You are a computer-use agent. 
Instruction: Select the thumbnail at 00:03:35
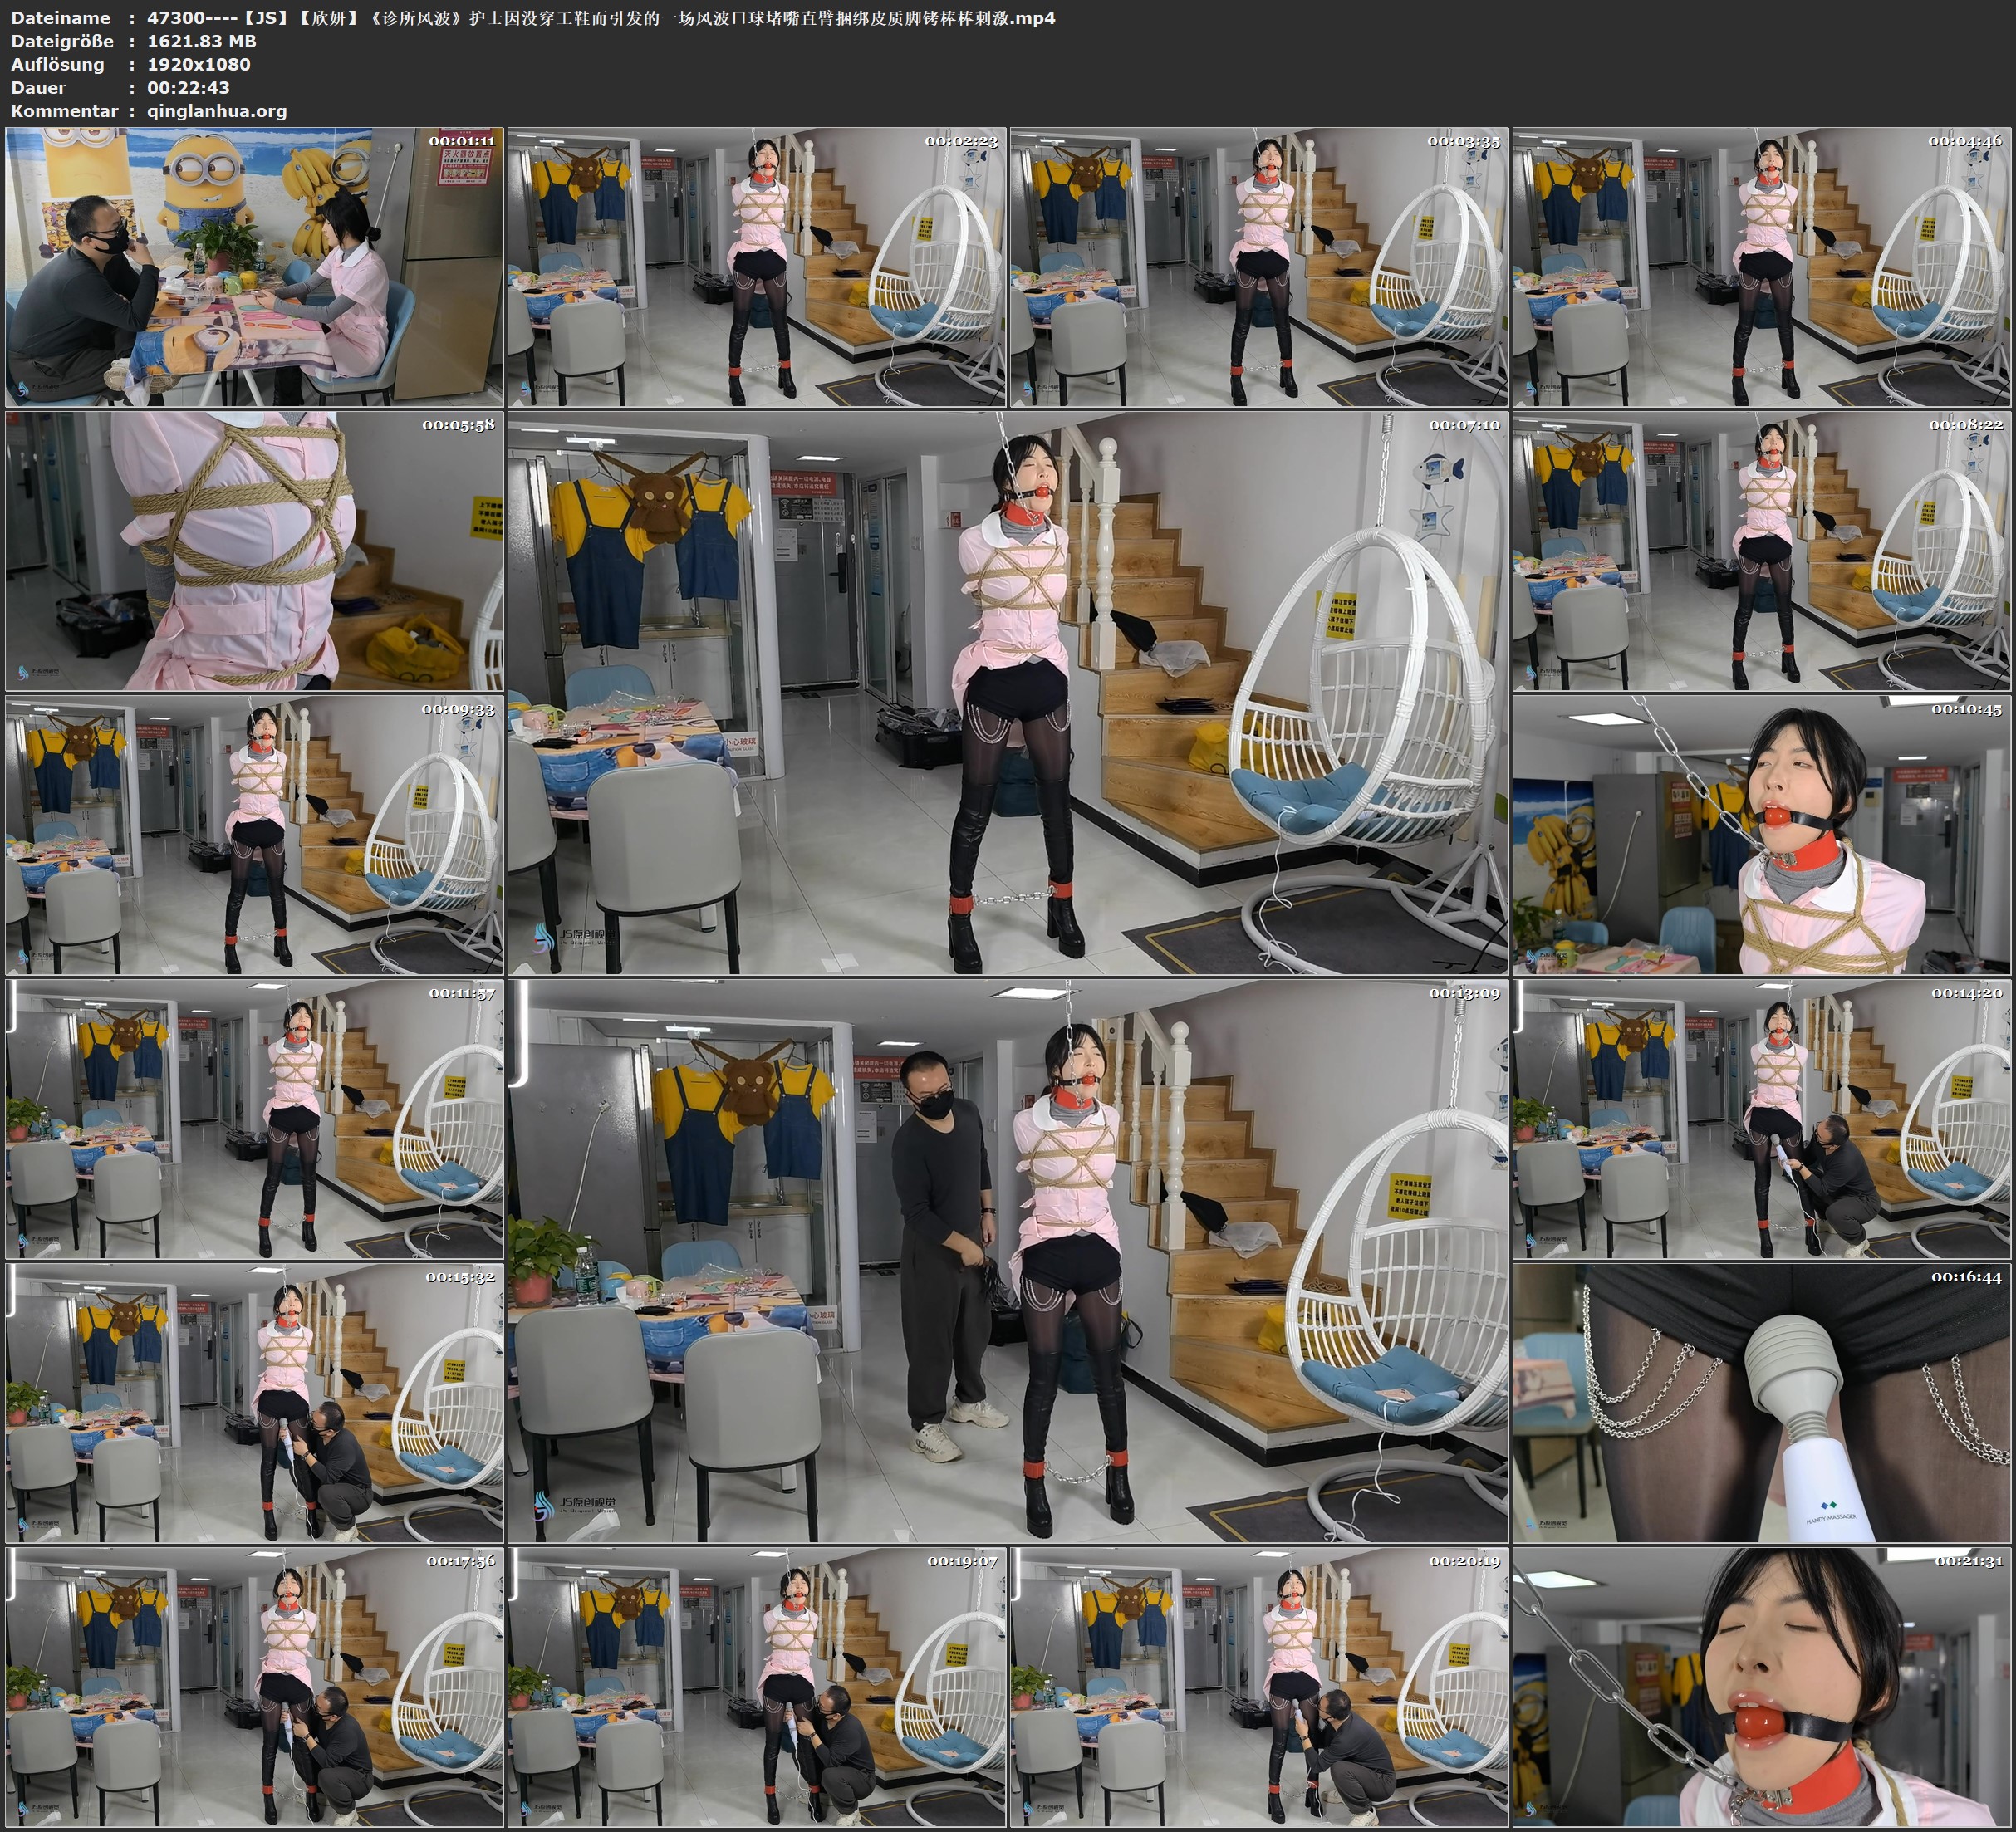(1259, 267)
